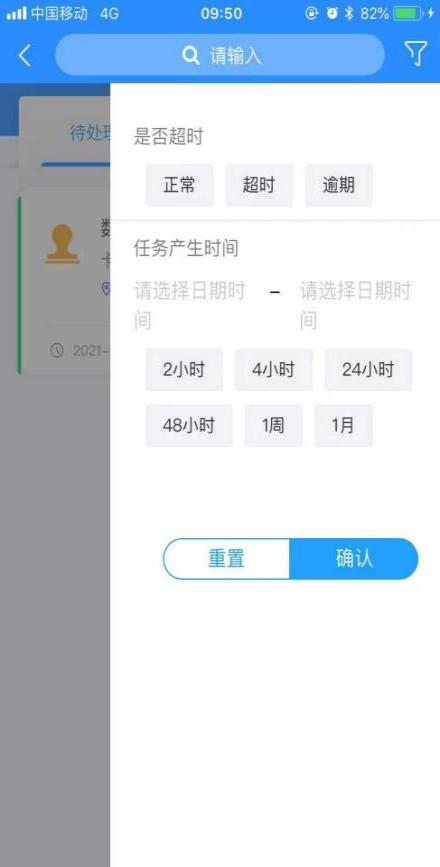Viewport: 440px width, 867px height.
Task: Tap the clock icon on task card
Action: (x=56, y=350)
